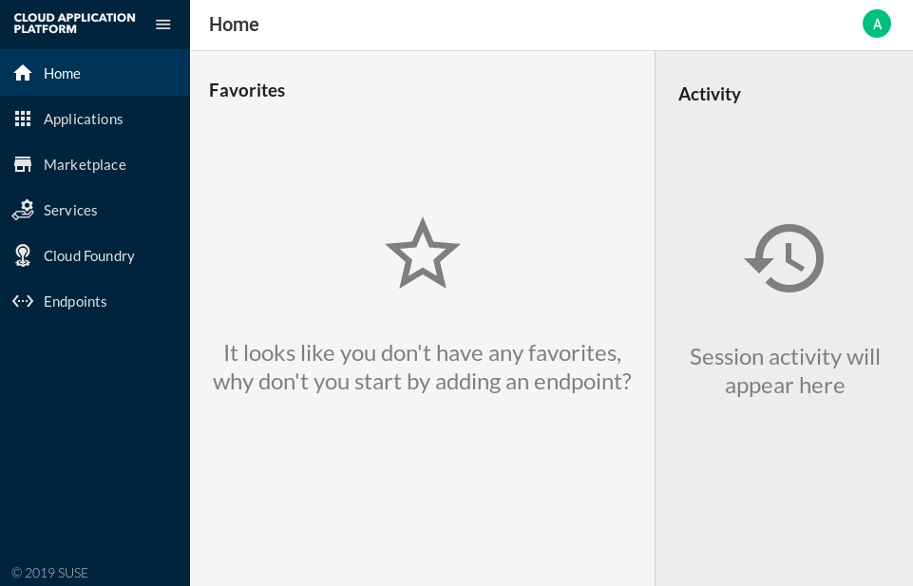Select Home in the side navigation
The height and width of the screenshot is (586, 913).
tap(62, 73)
